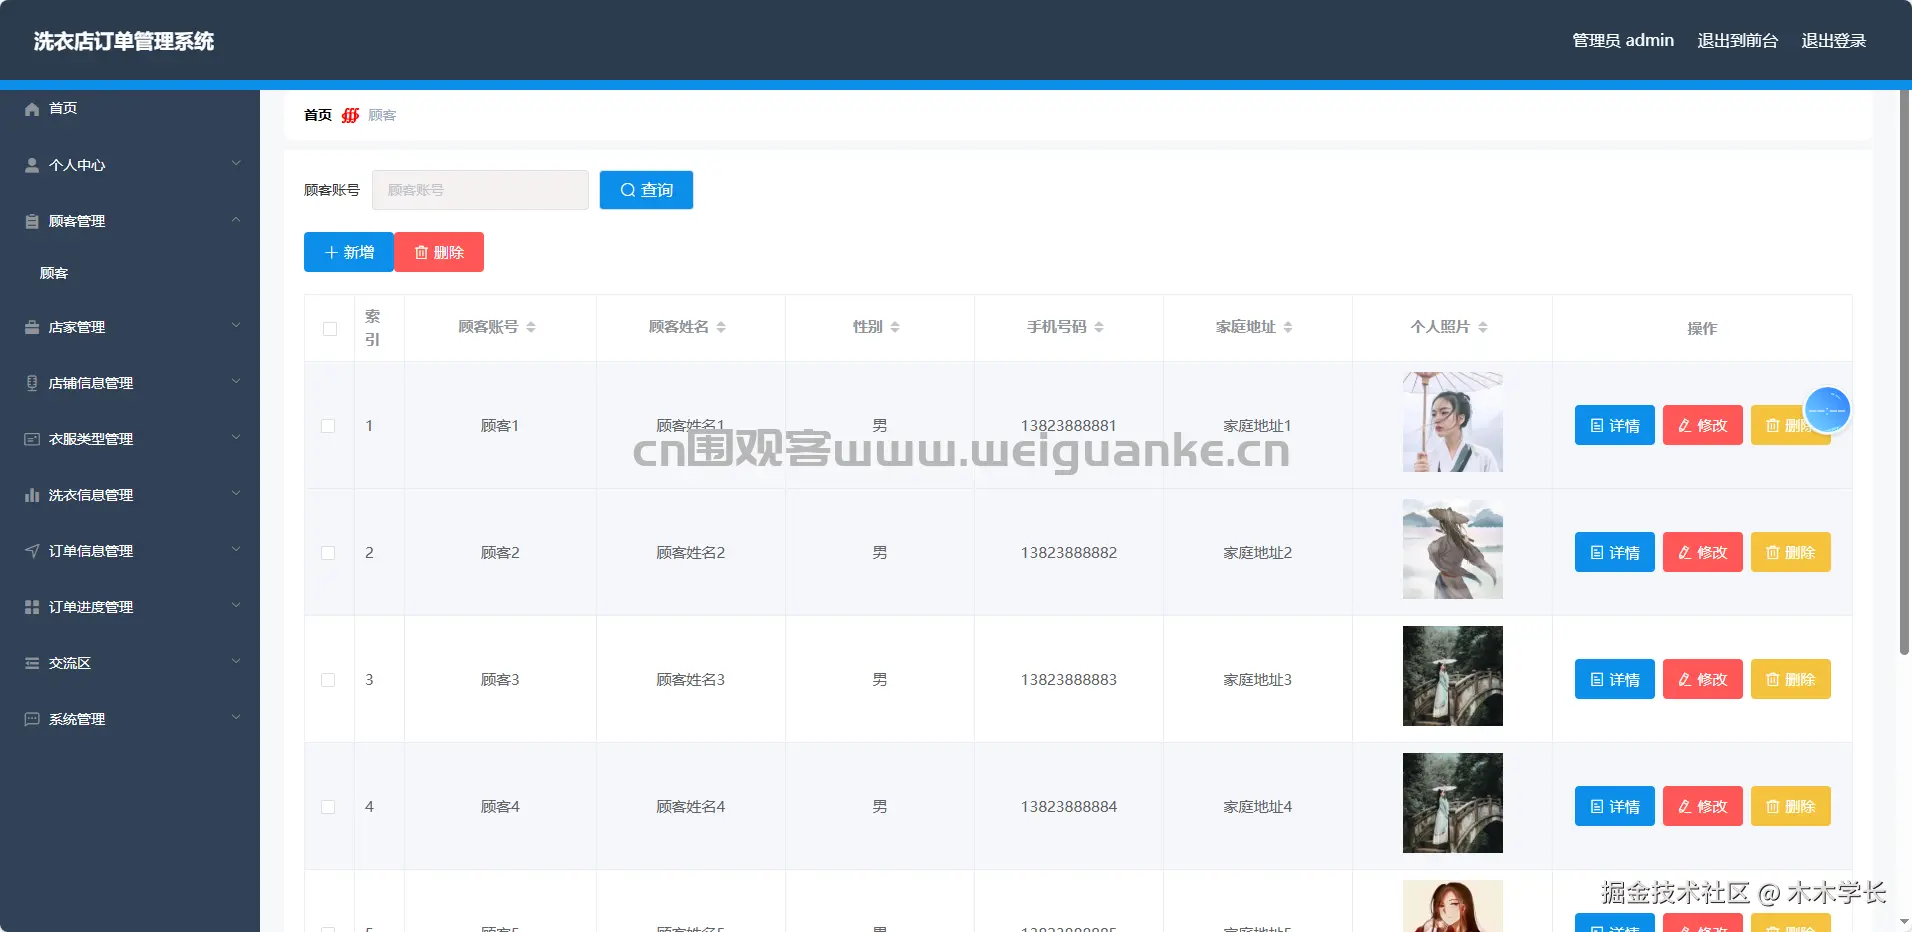Click the 洗衣信息管理 bar chart icon

click(32, 495)
